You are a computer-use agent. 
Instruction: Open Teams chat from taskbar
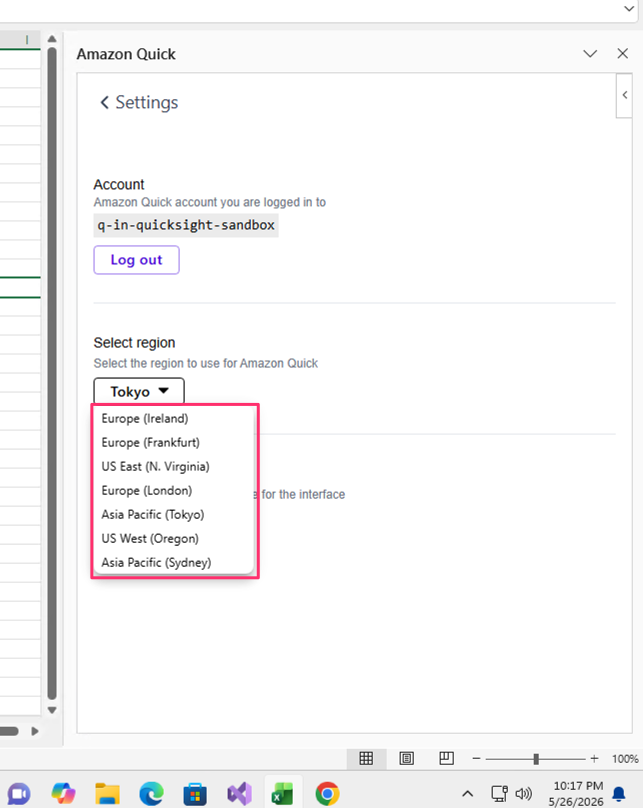pyautogui.click(x=19, y=794)
